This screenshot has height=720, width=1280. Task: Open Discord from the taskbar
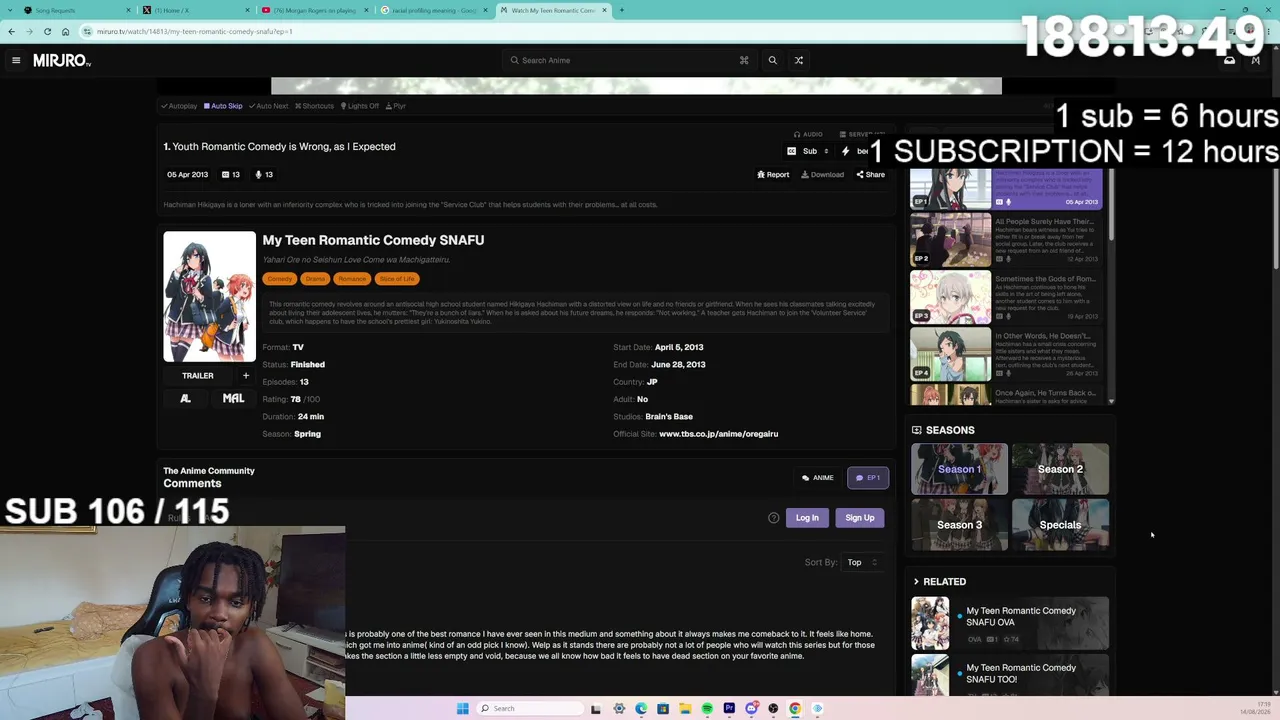[x=751, y=708]
